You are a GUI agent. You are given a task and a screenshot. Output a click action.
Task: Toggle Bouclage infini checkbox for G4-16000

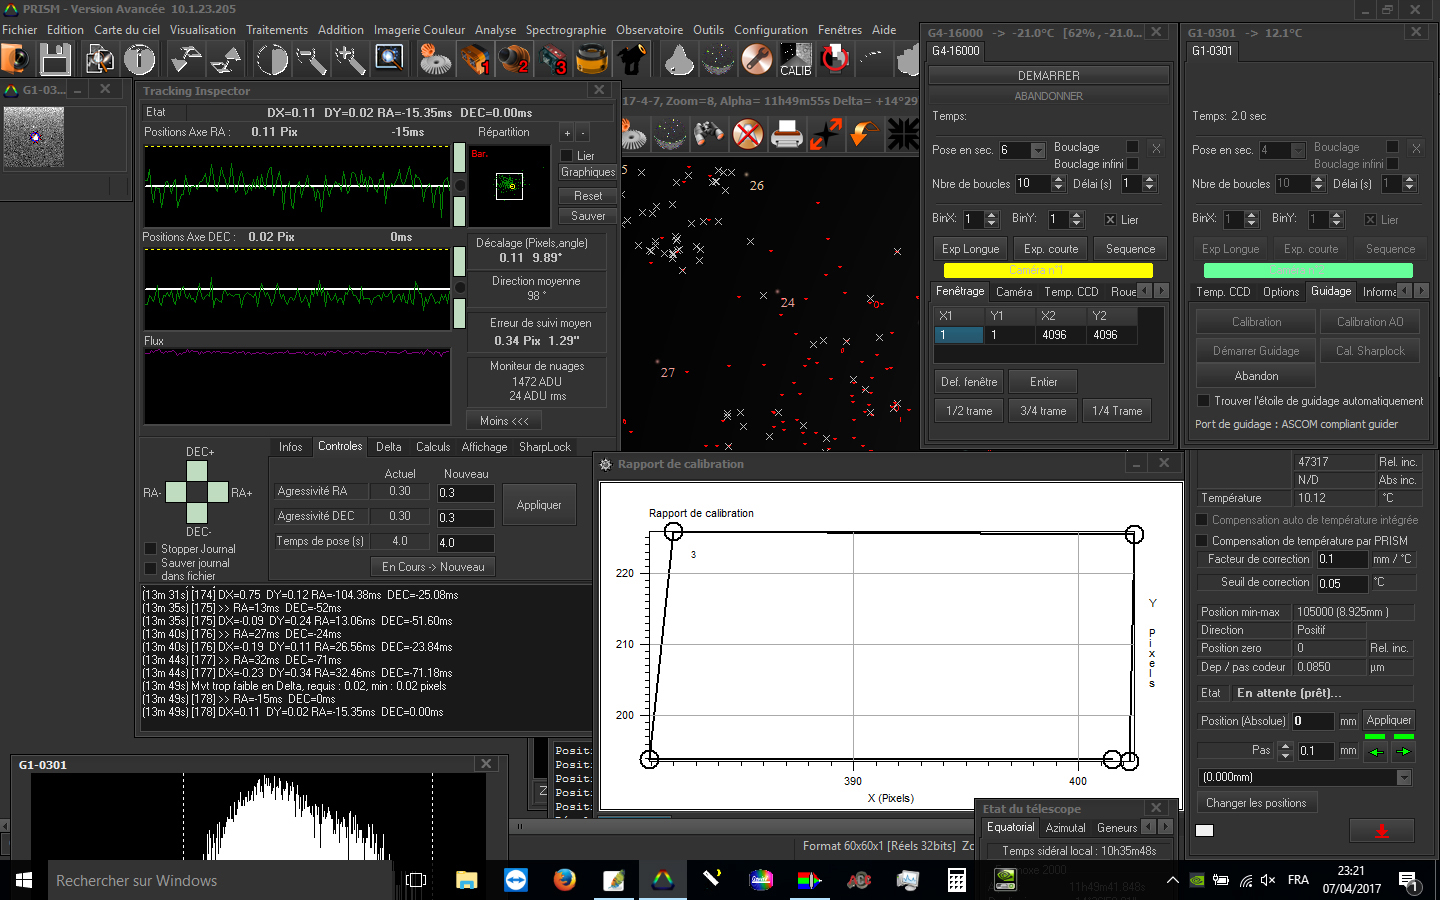coord(1133,164)
